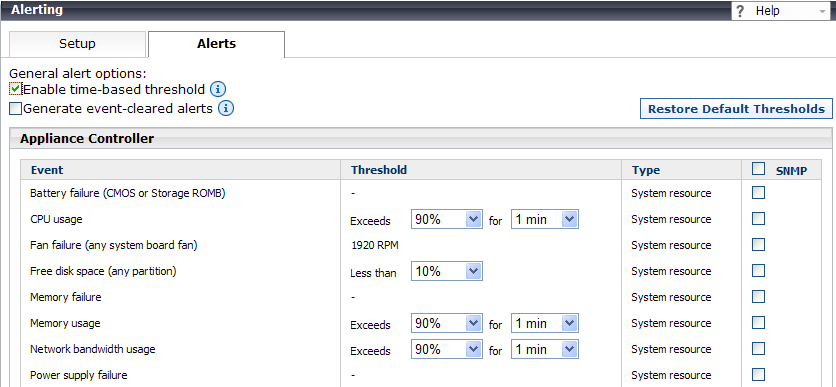Enable SNMP for Battery failure
Image resolution: width=836 pixels, height=387 pixels.
coord(758,192)
